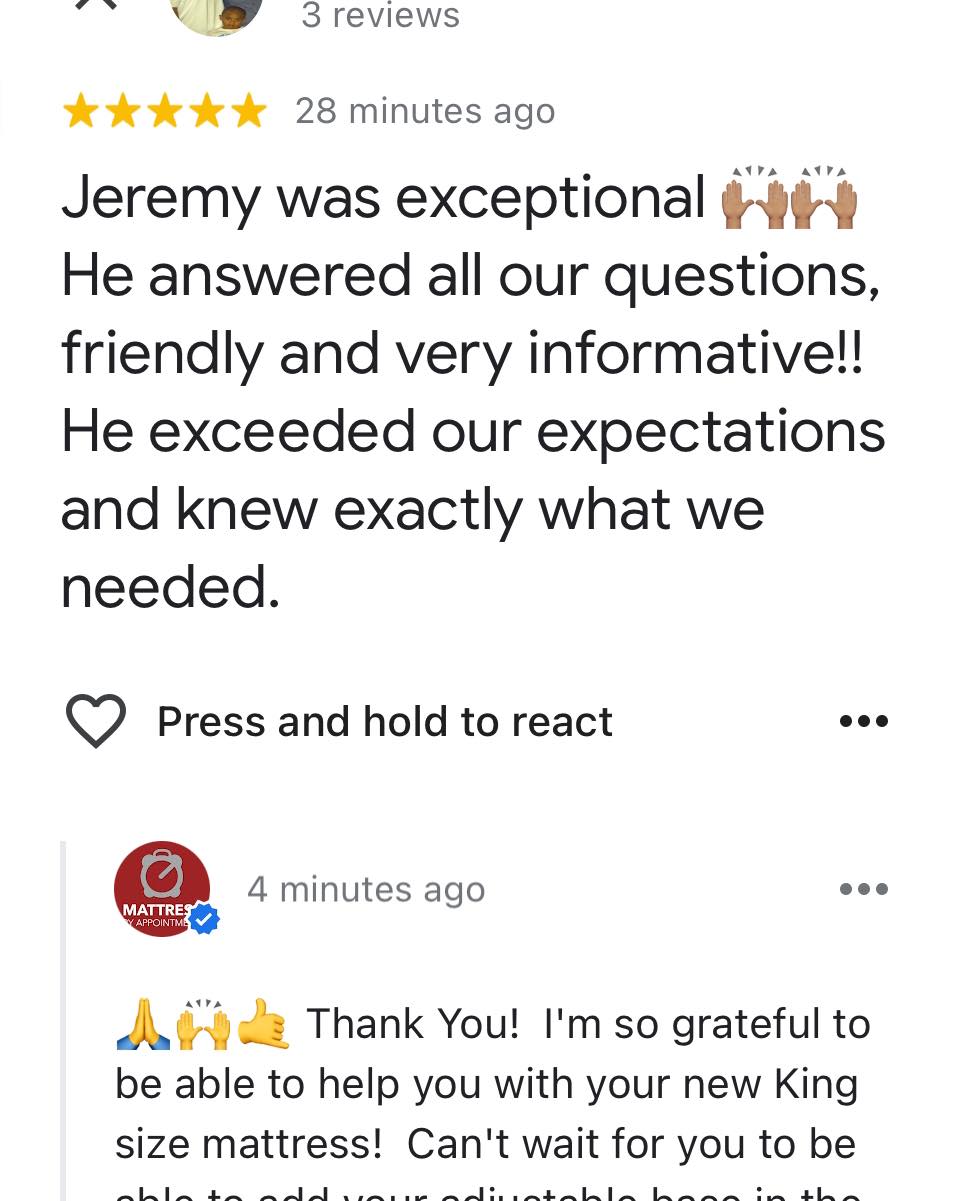Open review options three-dot menu

[x=864, y=721]
